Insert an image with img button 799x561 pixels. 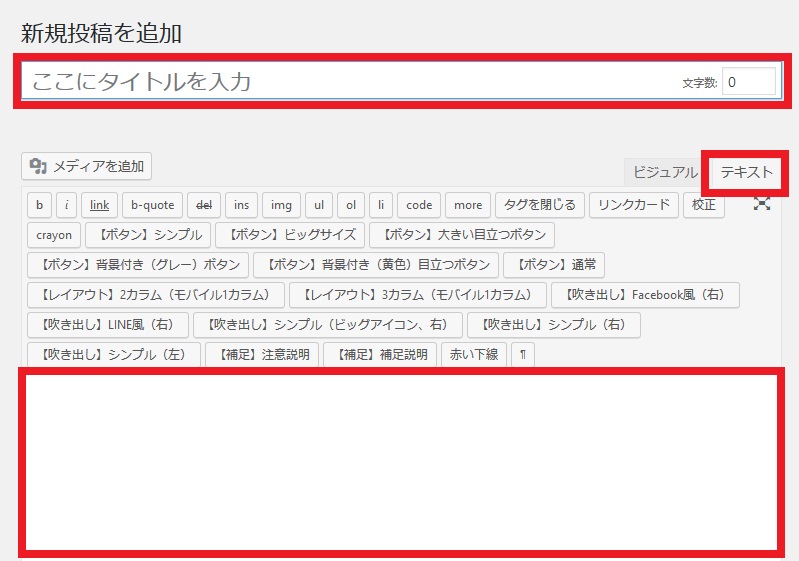pyautogui.click(x=281, y=205)
